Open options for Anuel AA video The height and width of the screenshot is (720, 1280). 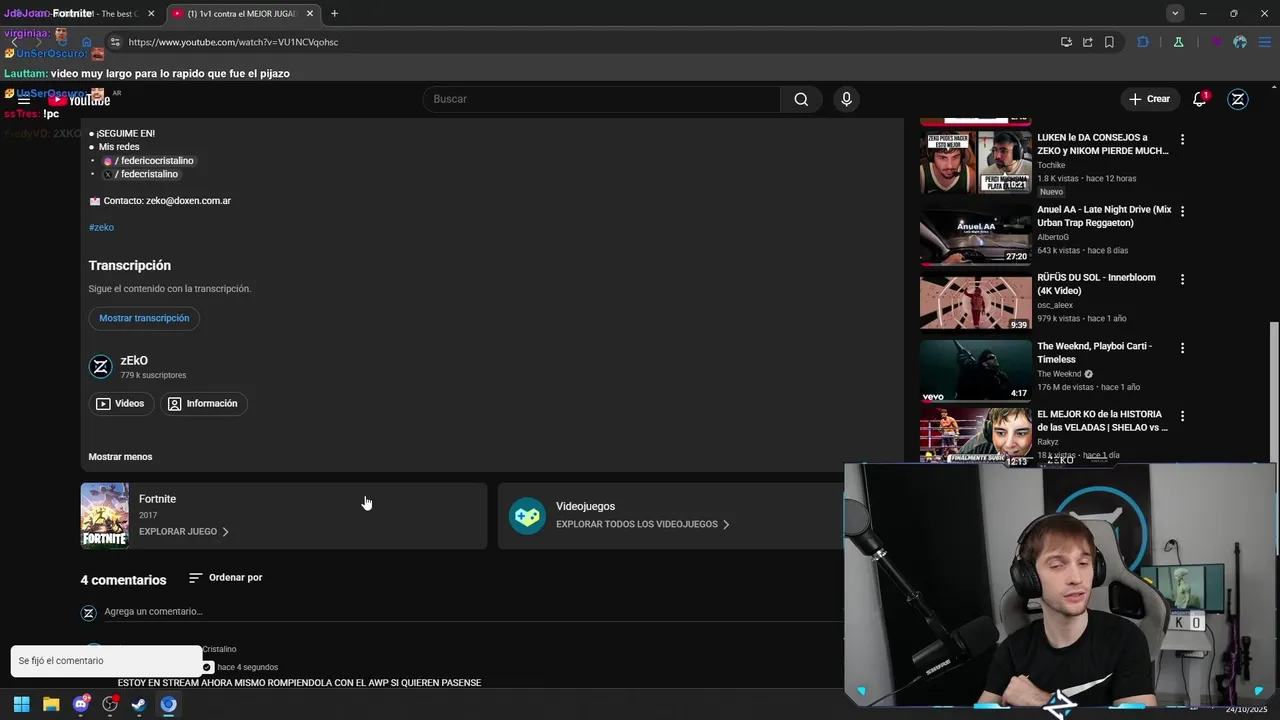pyautogui.click(x=1182, y=212)
